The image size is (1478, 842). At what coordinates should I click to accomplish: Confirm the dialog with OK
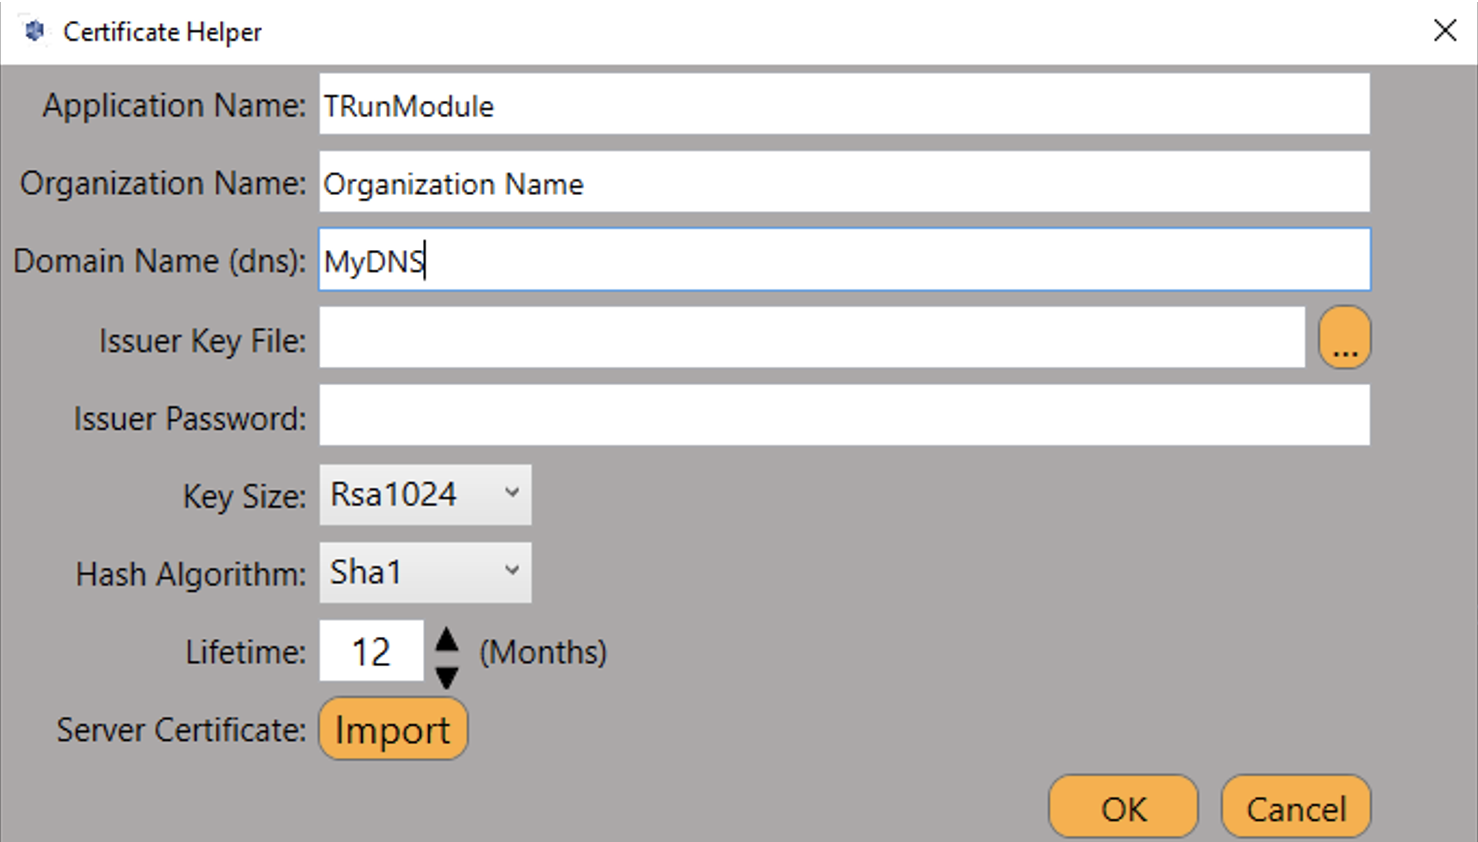(x=1123, y=808)
